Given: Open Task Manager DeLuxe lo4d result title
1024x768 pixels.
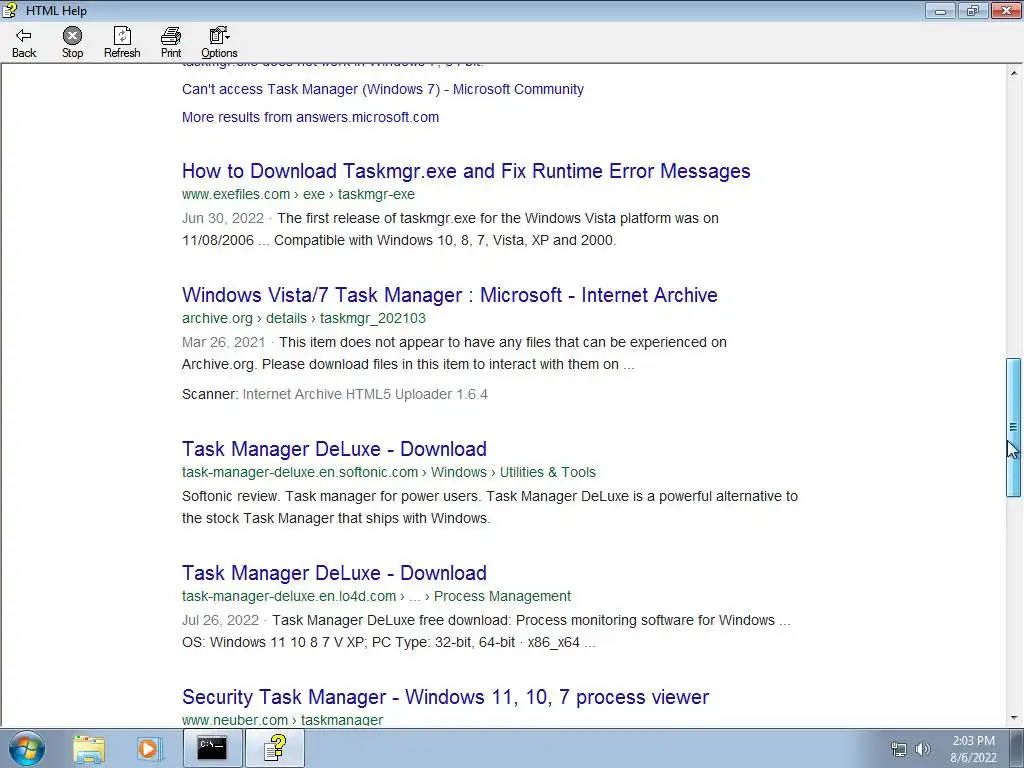Looking at the screenshot, I should pyautogui.click(x=334, y=573).
